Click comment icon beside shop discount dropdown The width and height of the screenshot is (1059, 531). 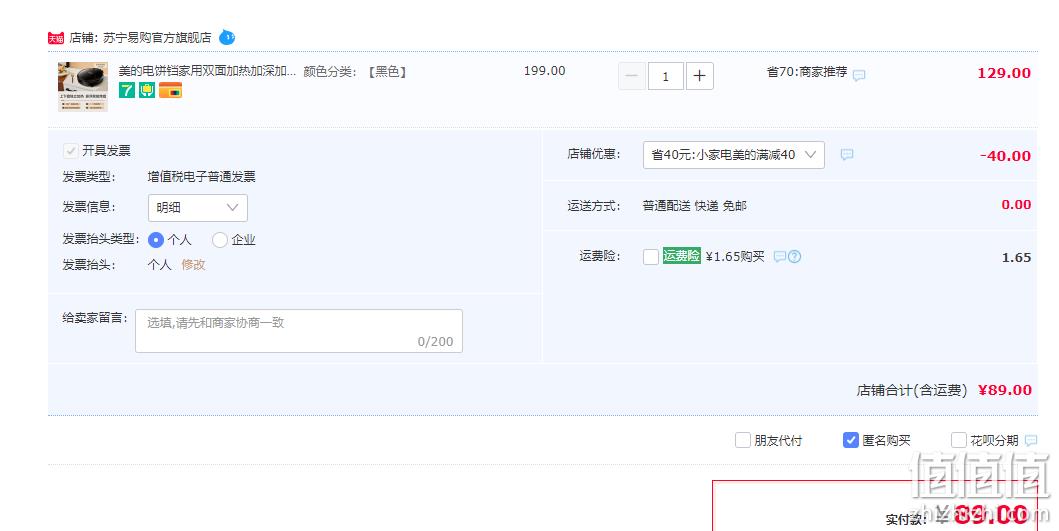(847, 155)
